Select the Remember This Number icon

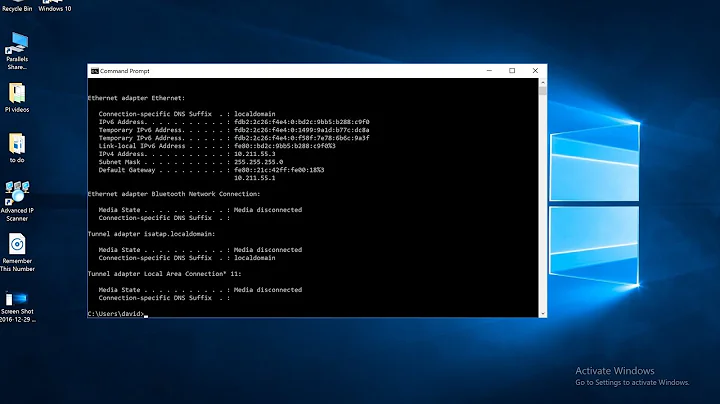click(x=17, y=252)
